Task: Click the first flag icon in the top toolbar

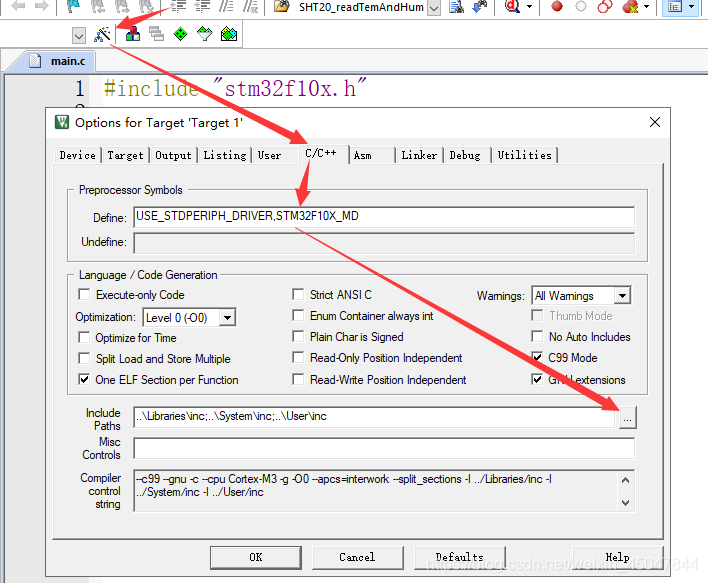Action: pos(74,6)
